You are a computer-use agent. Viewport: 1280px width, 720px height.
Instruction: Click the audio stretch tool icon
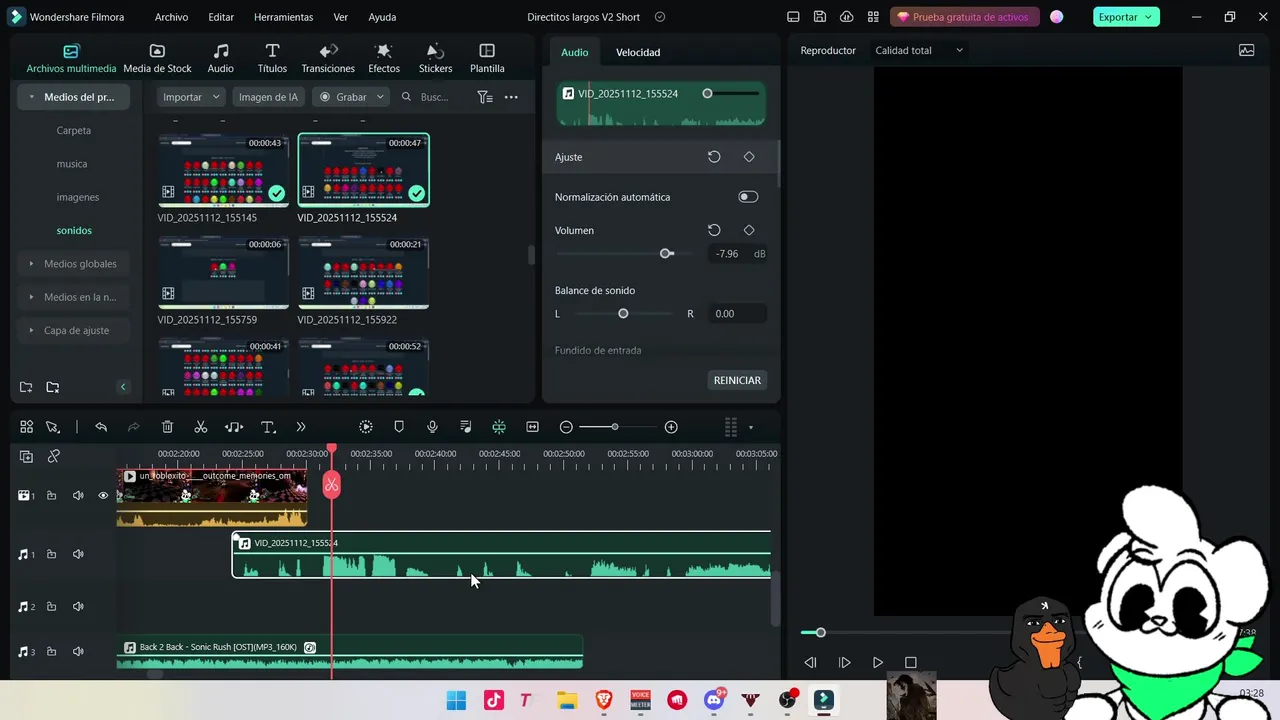[x=234, y=427]
